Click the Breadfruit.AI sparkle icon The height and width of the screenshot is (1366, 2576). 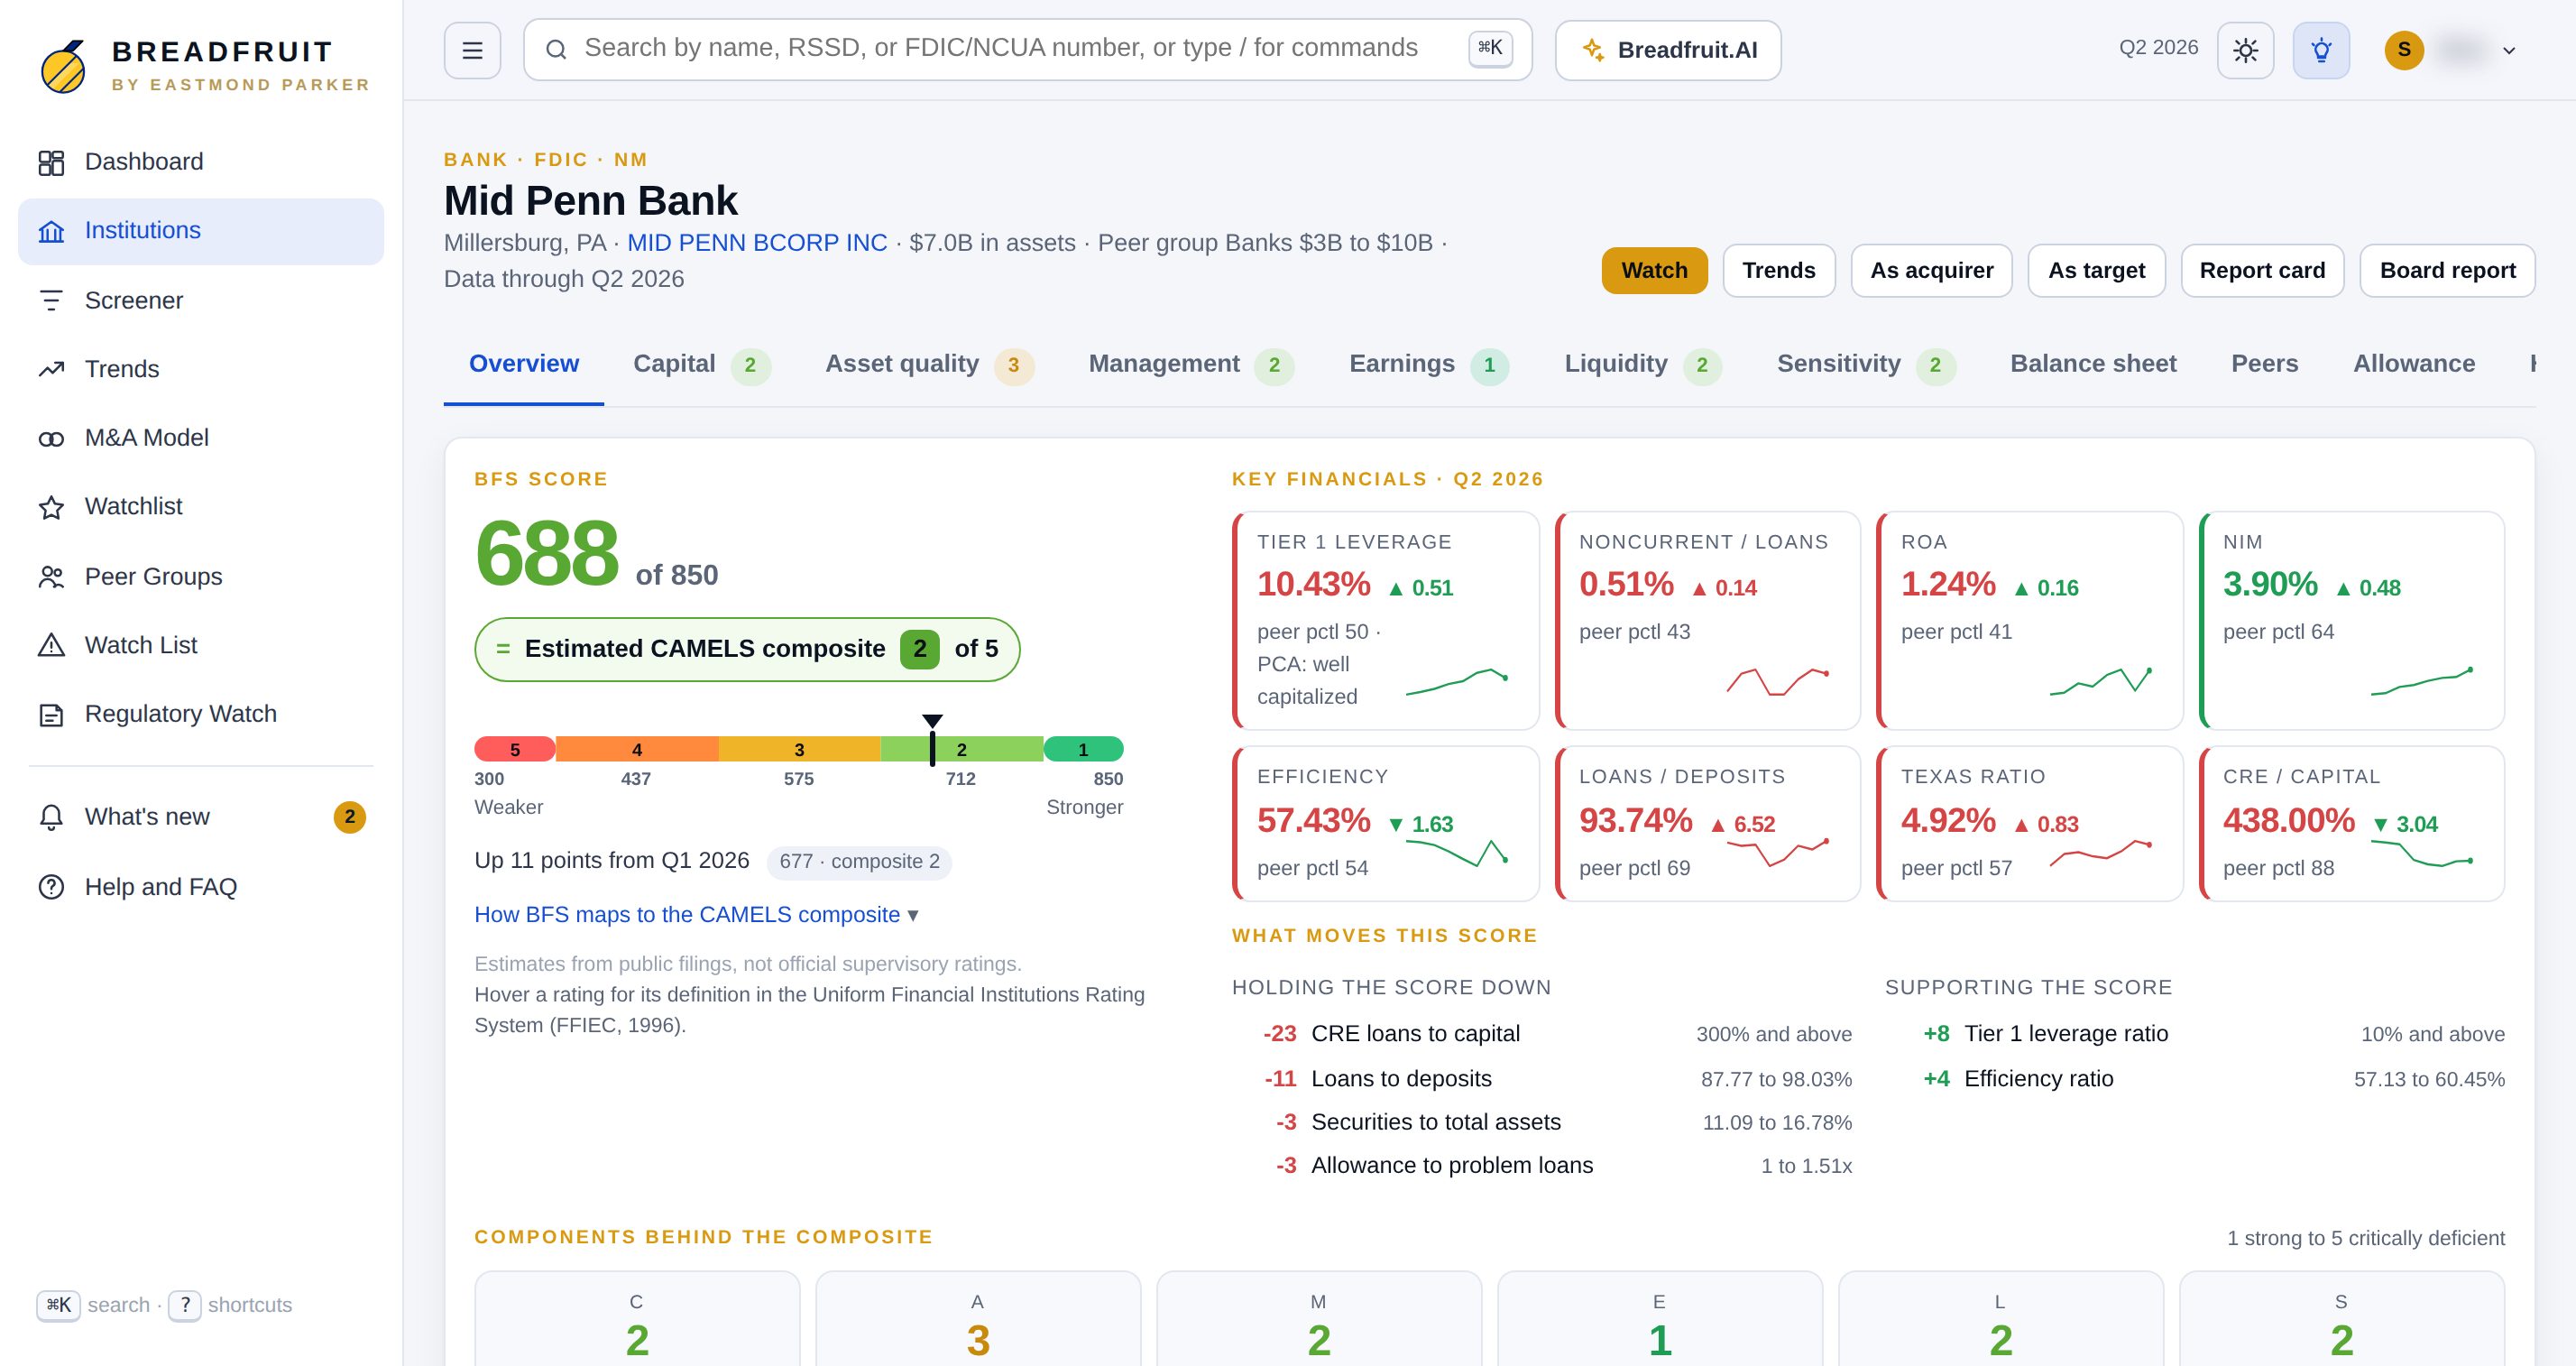coord(1593,49)
